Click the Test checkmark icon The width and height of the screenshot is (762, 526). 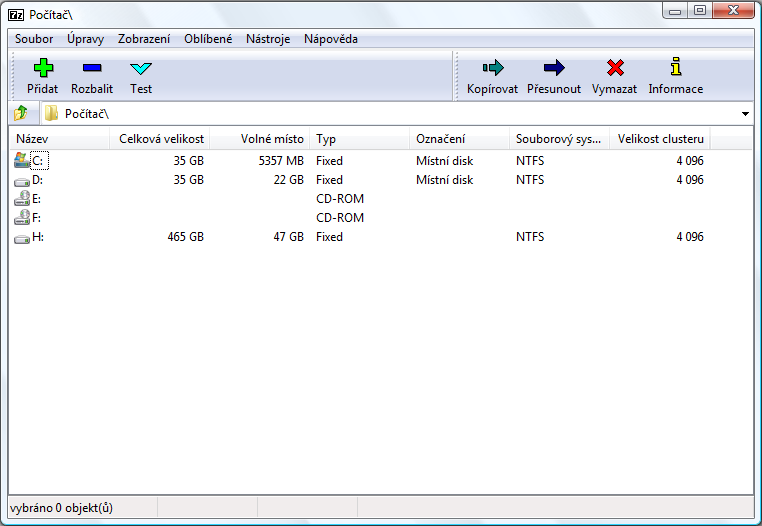141,68
